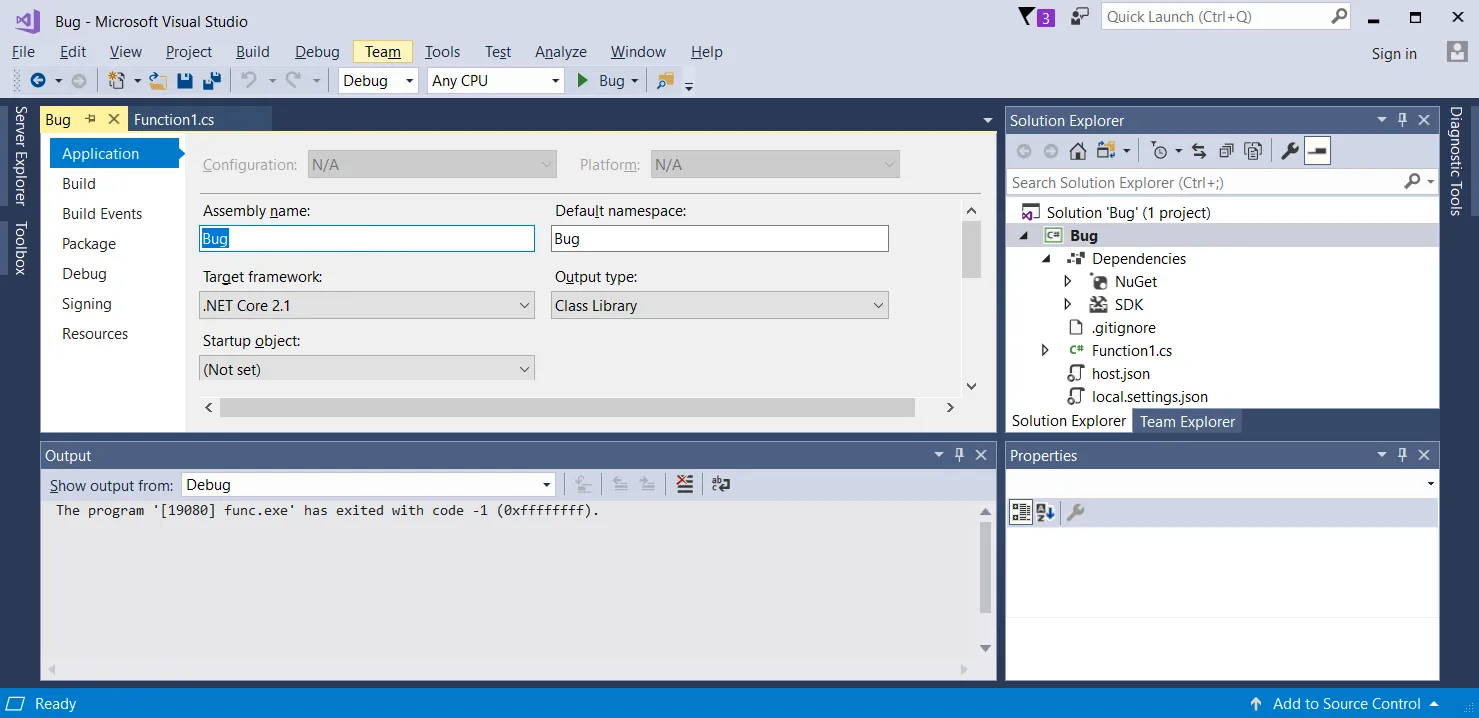1479x718 pixels.
Task: Select the .gitignore file in Solution Explorer
Action: point(1123,328)
